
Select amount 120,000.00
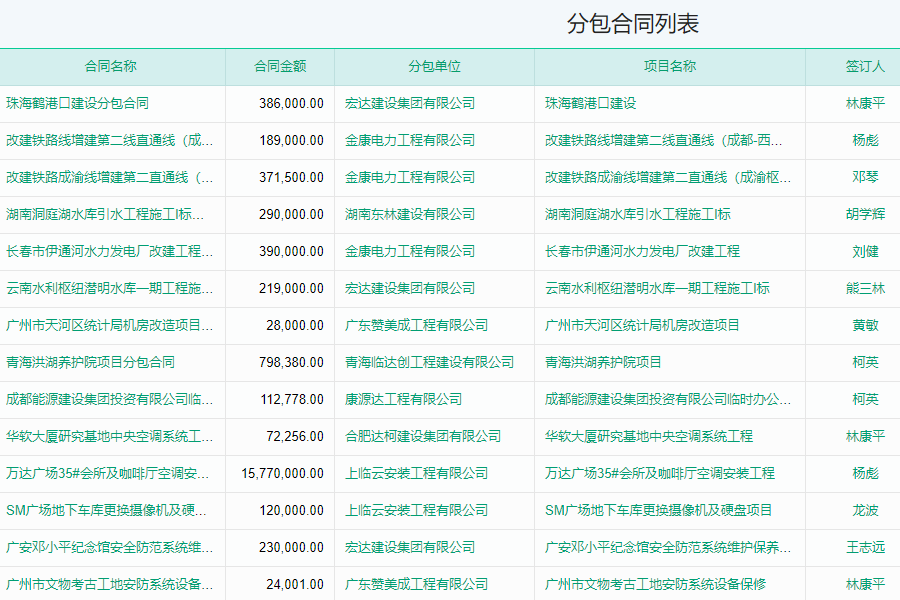pyautogui.click(x=291, y=510)
